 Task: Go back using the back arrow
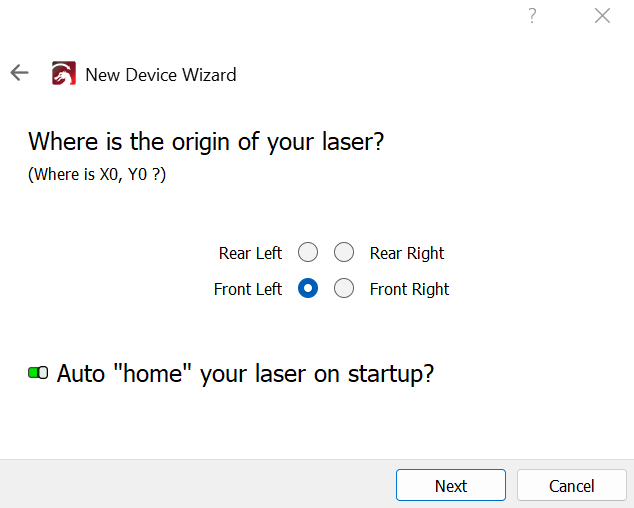pyautogui.click(x=19, y=73)
